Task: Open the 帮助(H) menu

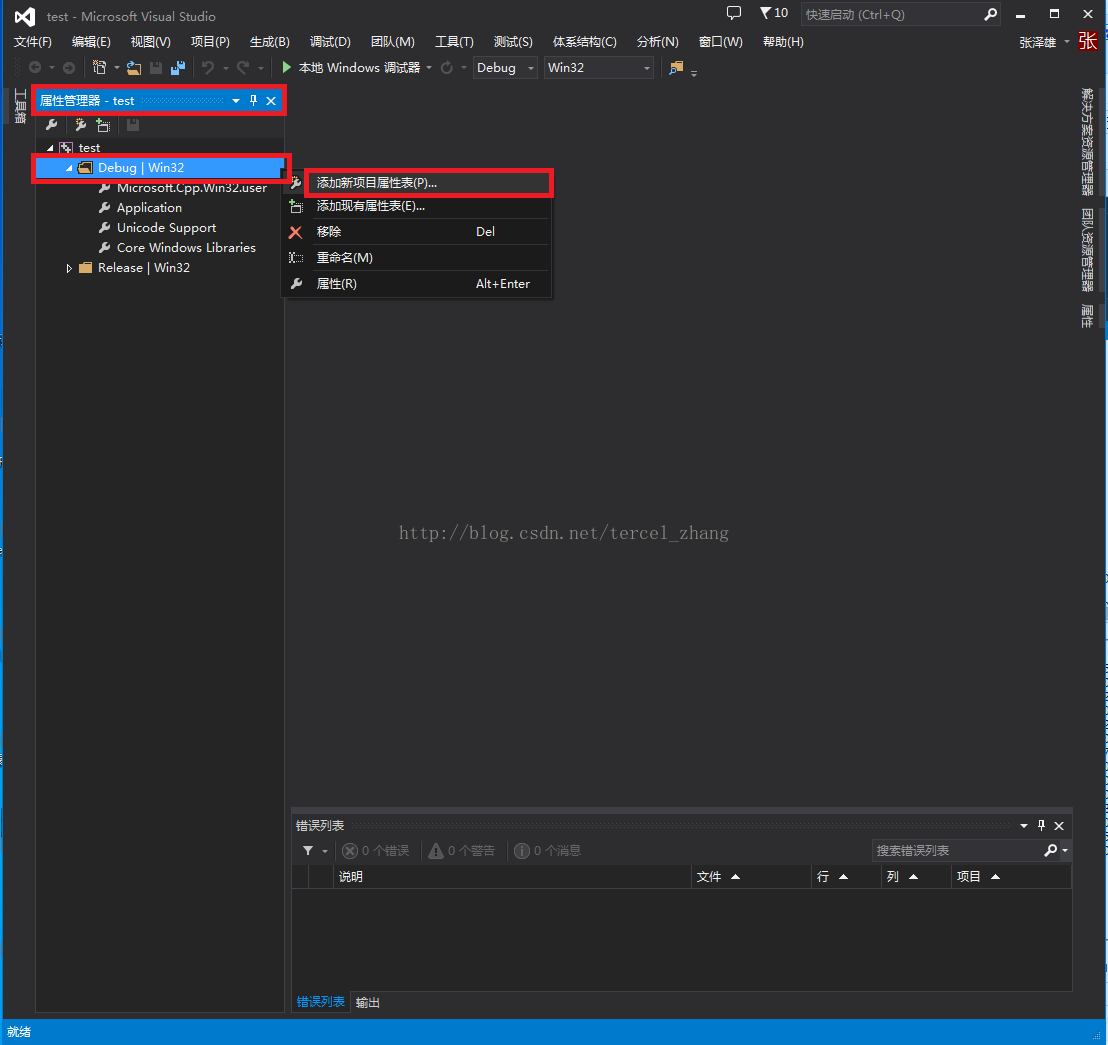Action: point(783,42)
